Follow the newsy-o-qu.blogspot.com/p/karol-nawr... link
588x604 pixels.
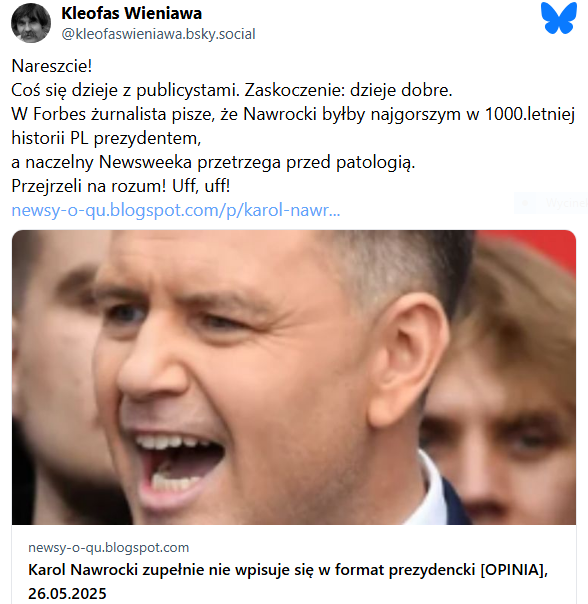[x=176, y=210]
